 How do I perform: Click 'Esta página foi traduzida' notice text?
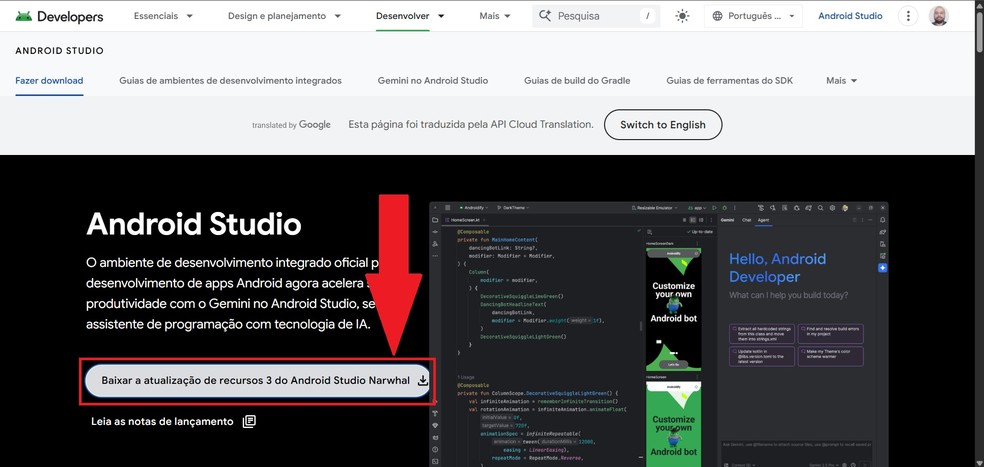(471, 124)
